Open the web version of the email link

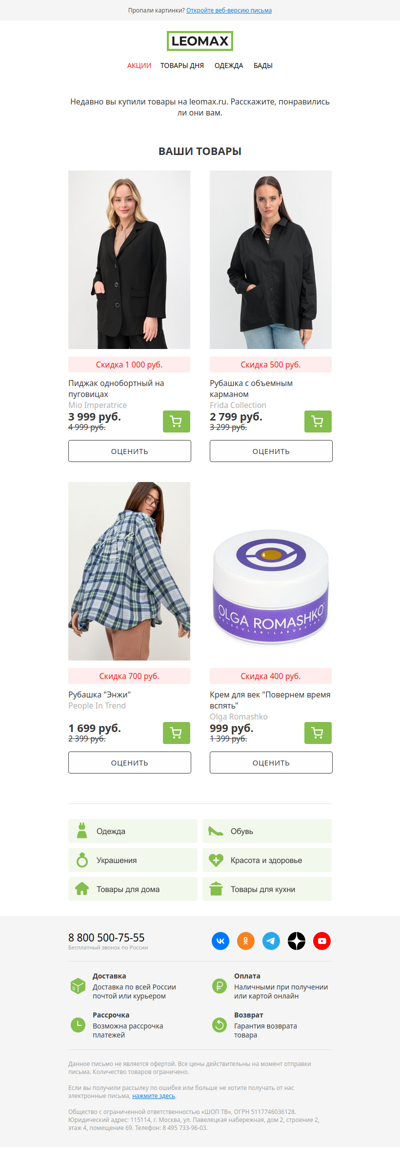point(229,10)
